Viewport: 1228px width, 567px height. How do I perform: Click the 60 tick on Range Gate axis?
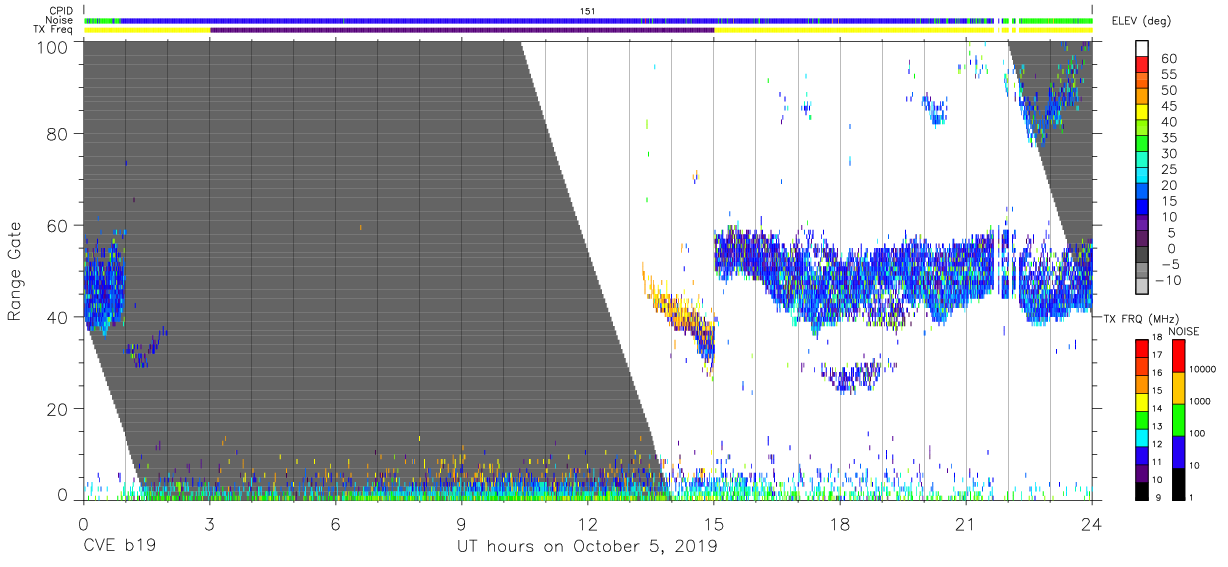tap(56, 225)
